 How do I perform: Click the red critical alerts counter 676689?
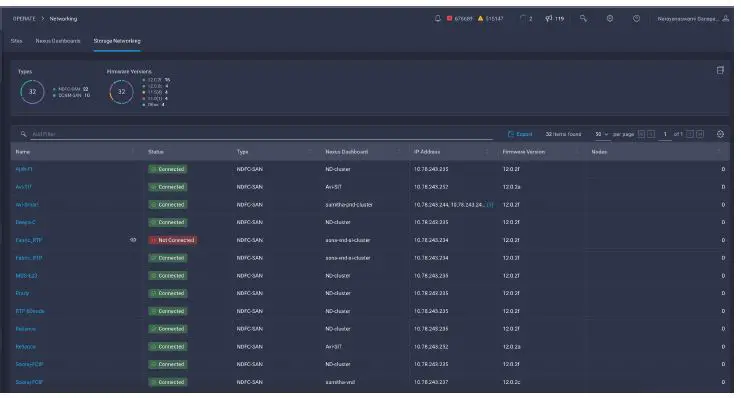[x=459, y=19]
